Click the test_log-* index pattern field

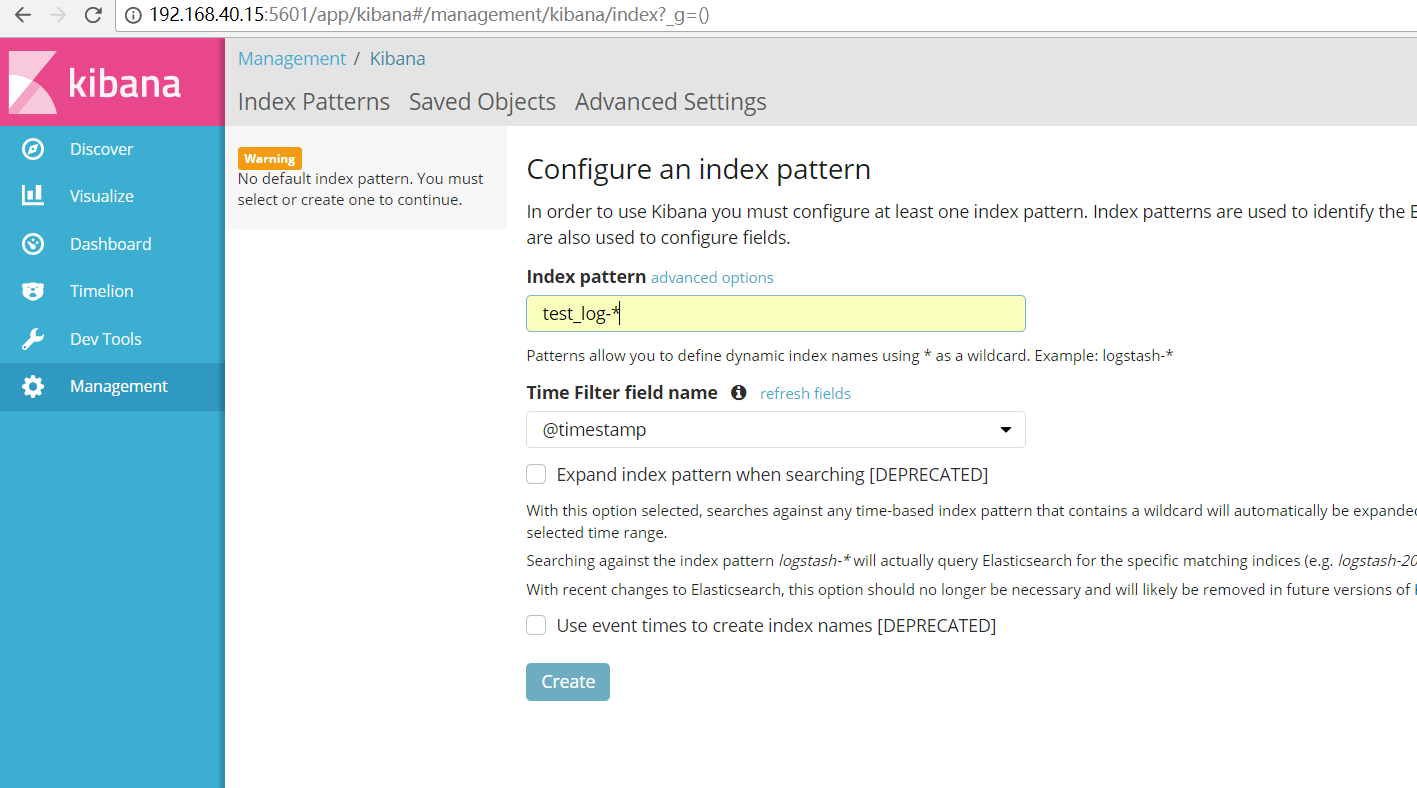[776, 313]
